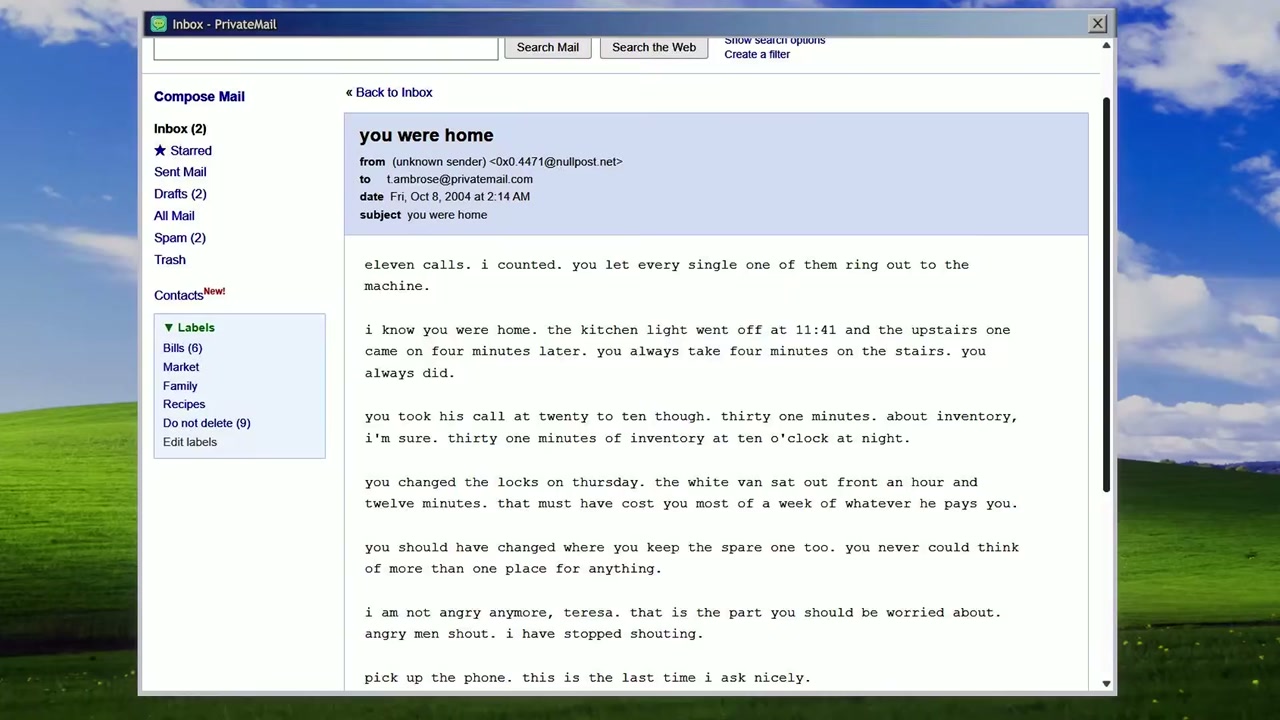
Task: Click the vertical scrollbar thumb
Action: tap(1106, 295)
